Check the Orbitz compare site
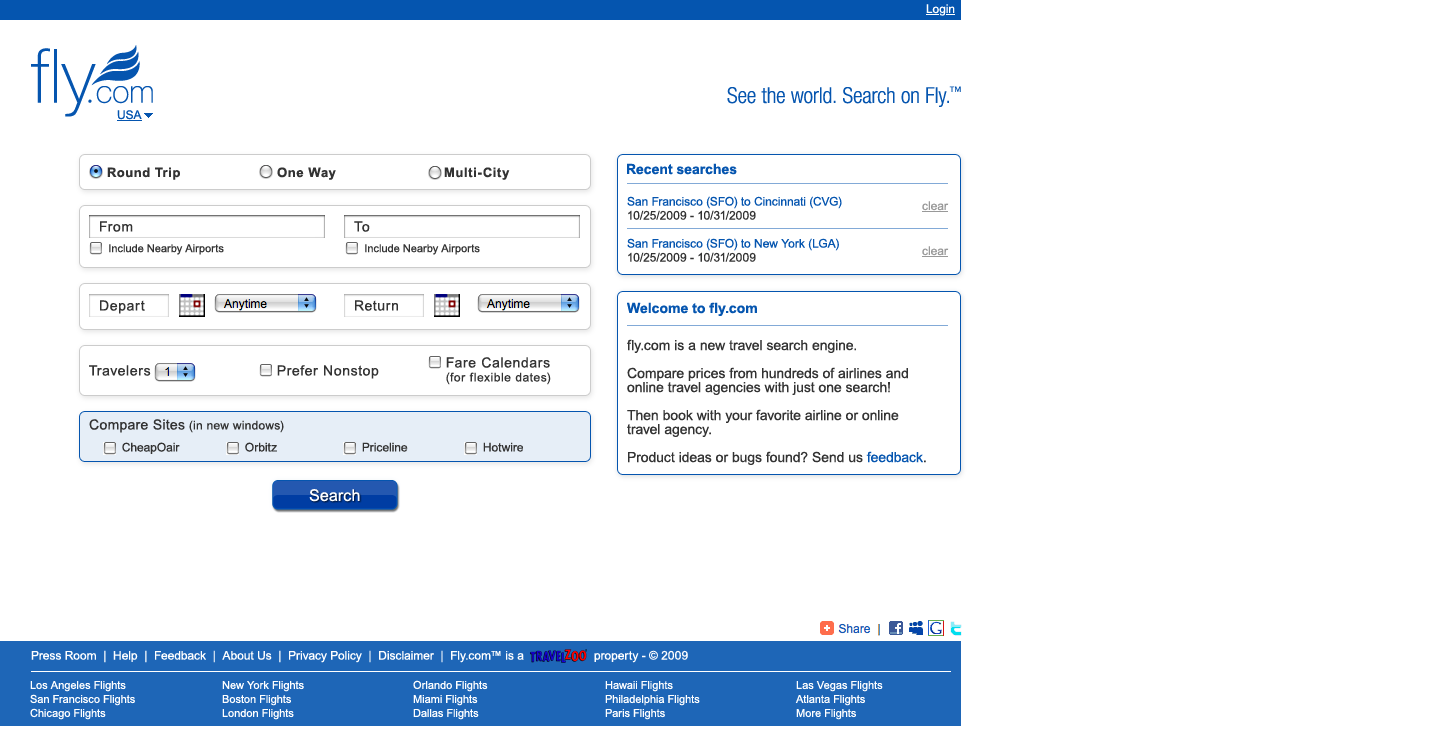Image resolution: width=1440 pixels, height=742 pixels. pyautogui.click(x=233, y=448)
